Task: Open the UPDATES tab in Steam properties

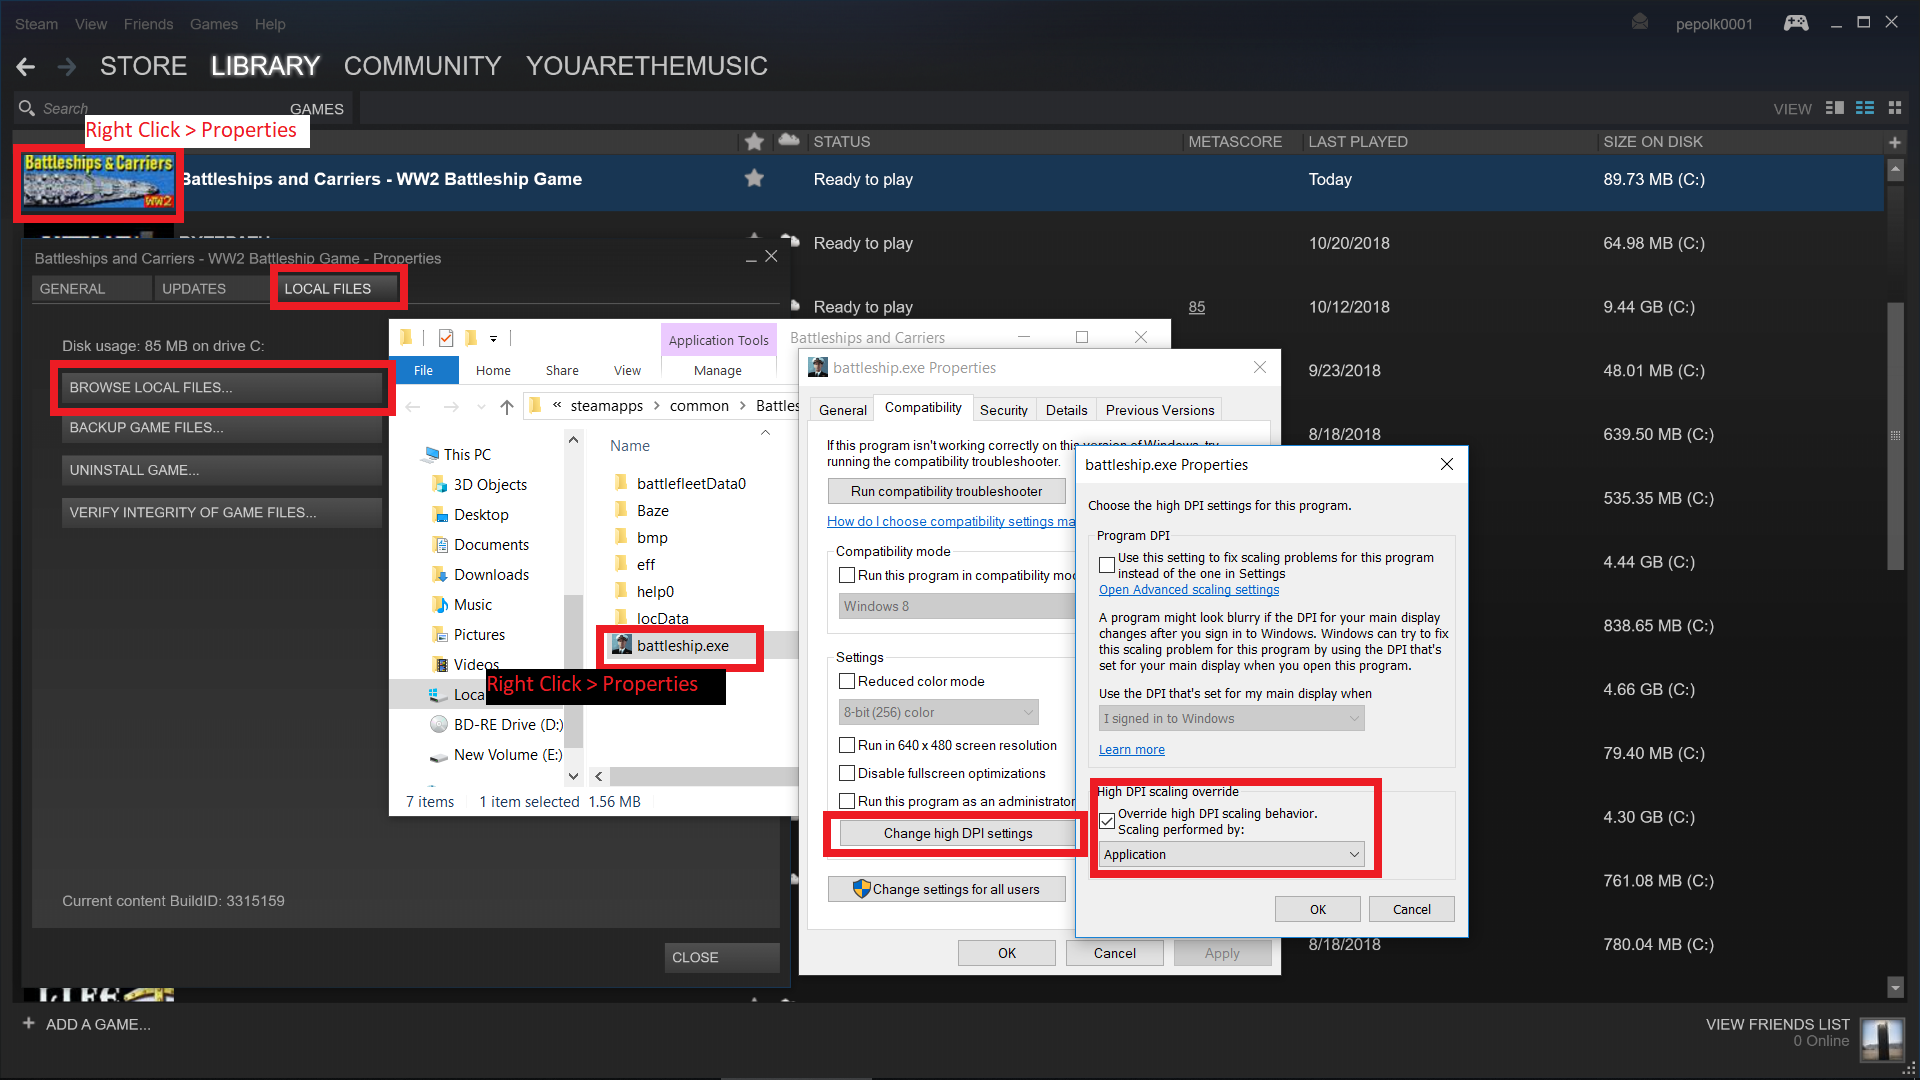Action: (x=194, y=288)
